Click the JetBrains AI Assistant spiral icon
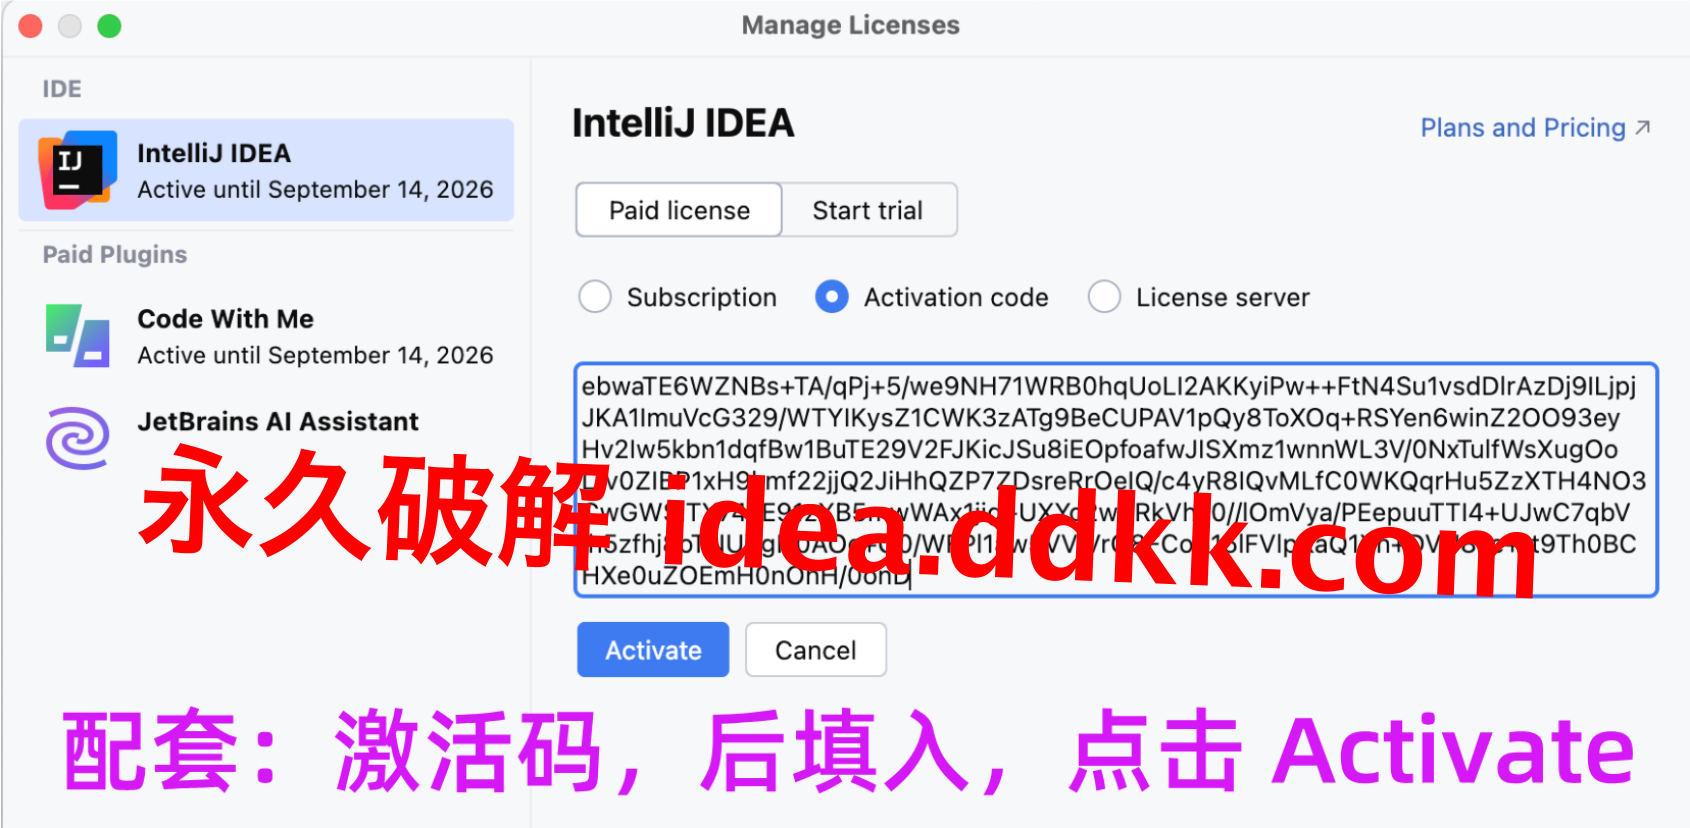Image resolution: width=1690 pixels, height=828 pixels. point(78,438)
